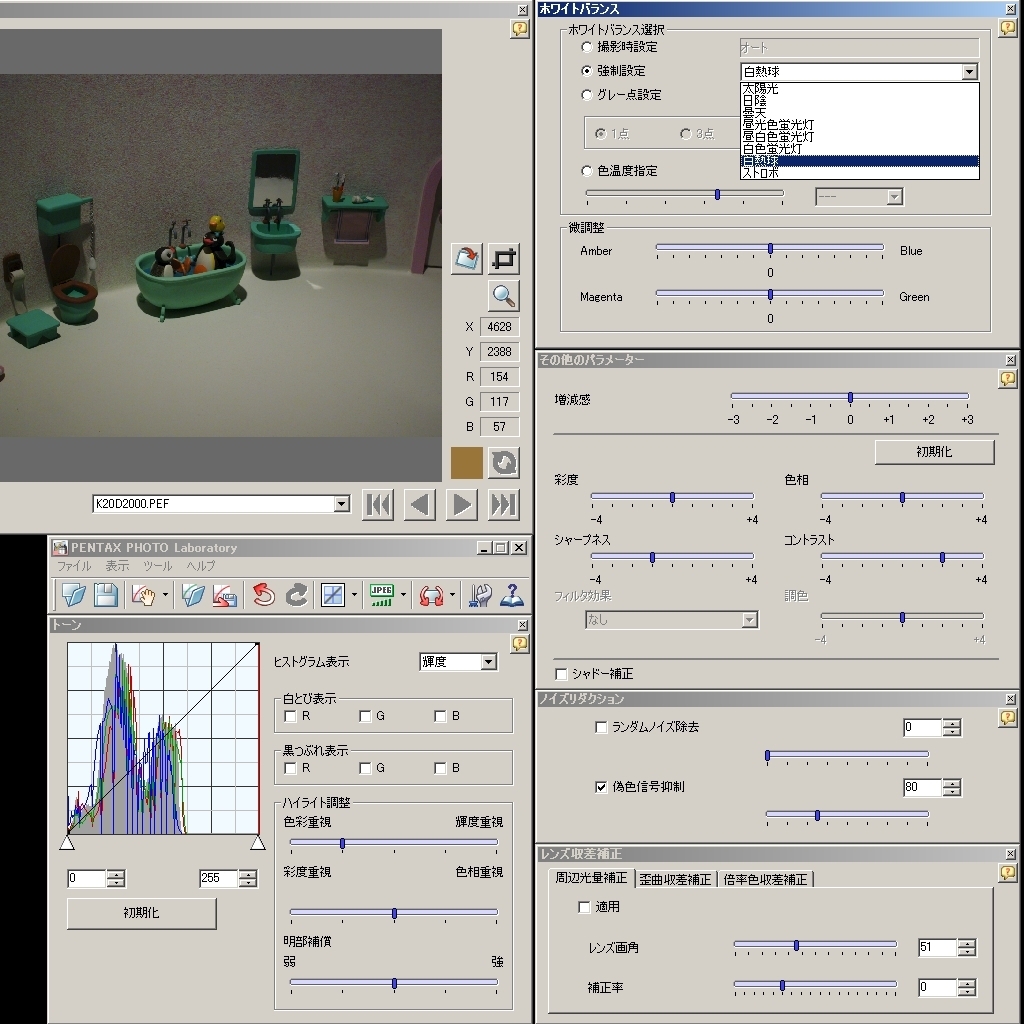Click the floppy disk save icon
Image resolution: width=1024 pixels, height=1024 pixels.
(x=105, y=596)
